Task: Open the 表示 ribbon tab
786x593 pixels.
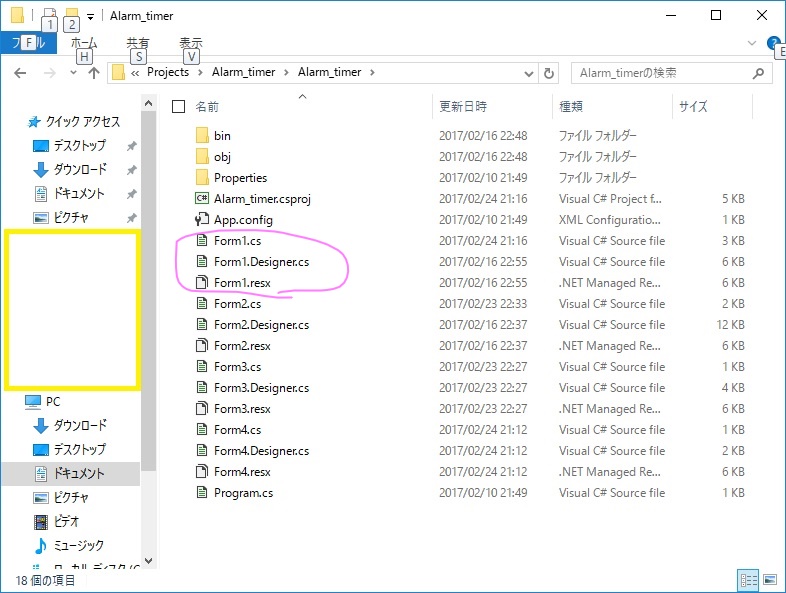Action: click(x=191, y=43)
